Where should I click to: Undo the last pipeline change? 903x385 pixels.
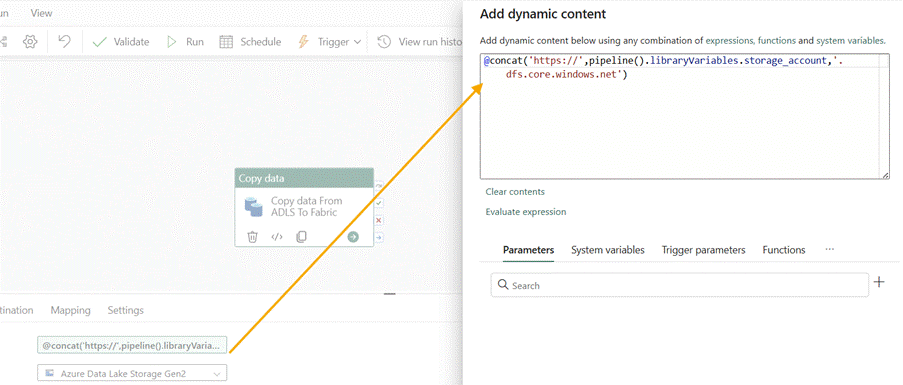point(64,41)
